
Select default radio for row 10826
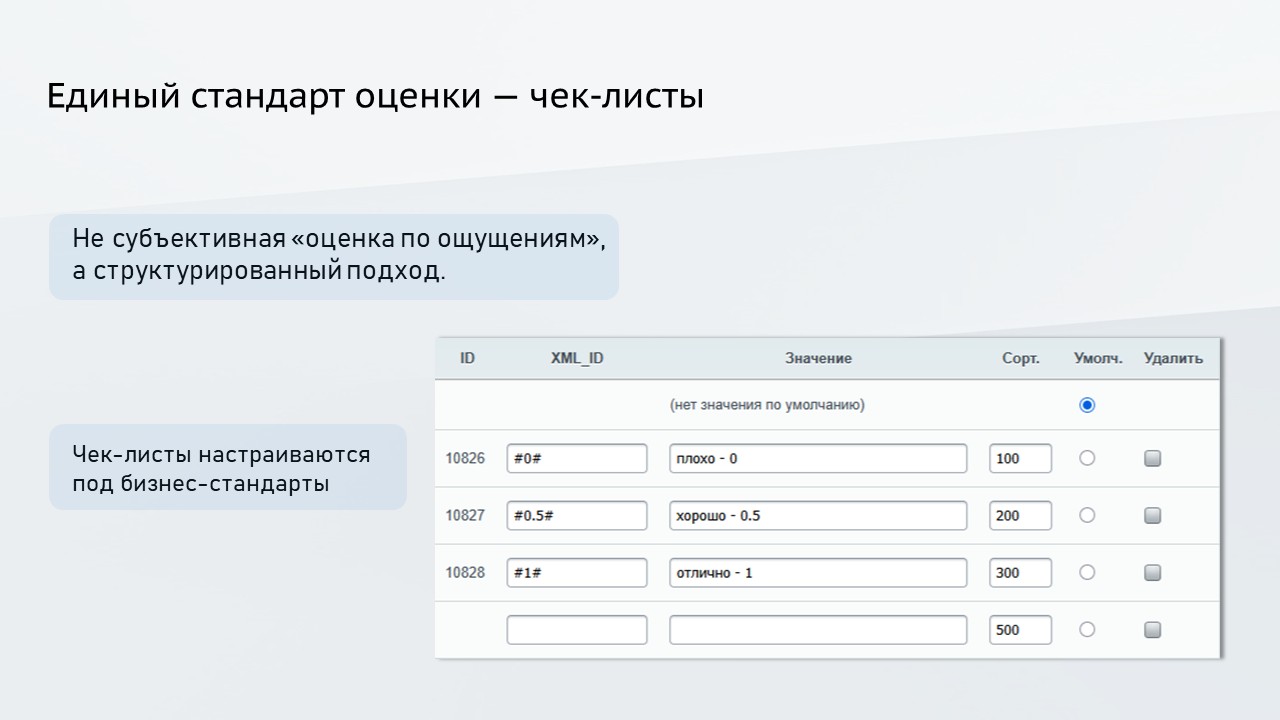tap(1087, 458)
